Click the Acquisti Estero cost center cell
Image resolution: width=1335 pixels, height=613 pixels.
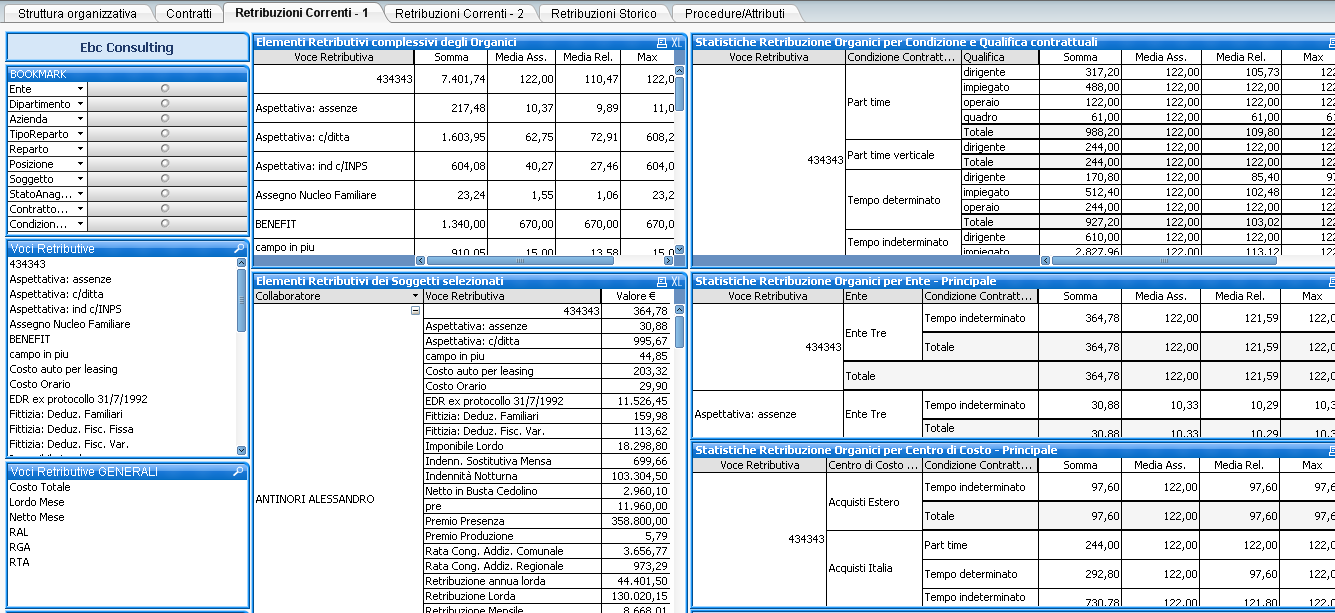pos(874,502)
